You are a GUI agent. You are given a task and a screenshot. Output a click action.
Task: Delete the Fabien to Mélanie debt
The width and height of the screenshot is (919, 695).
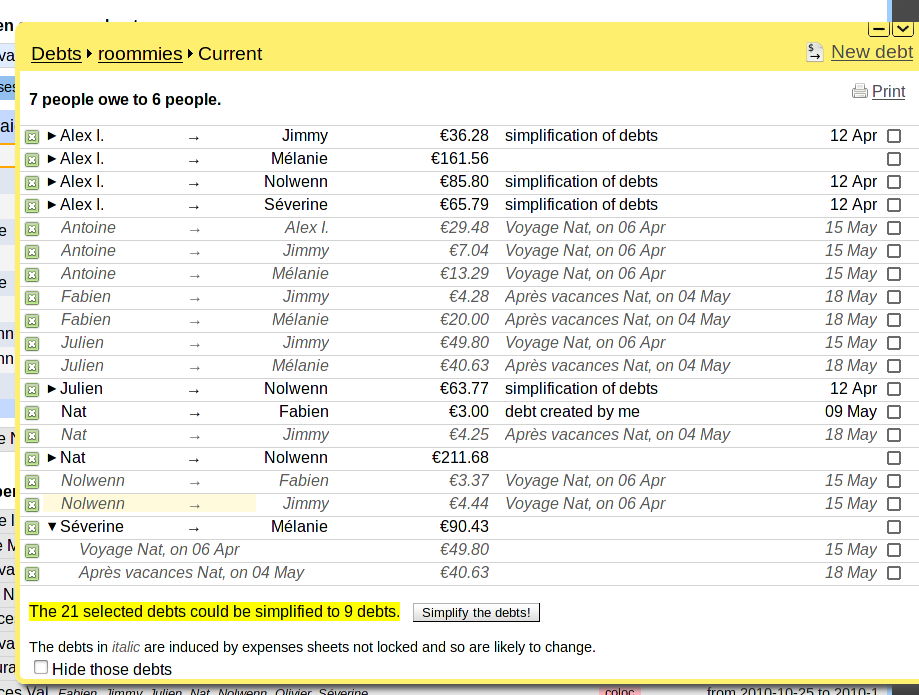32,321
